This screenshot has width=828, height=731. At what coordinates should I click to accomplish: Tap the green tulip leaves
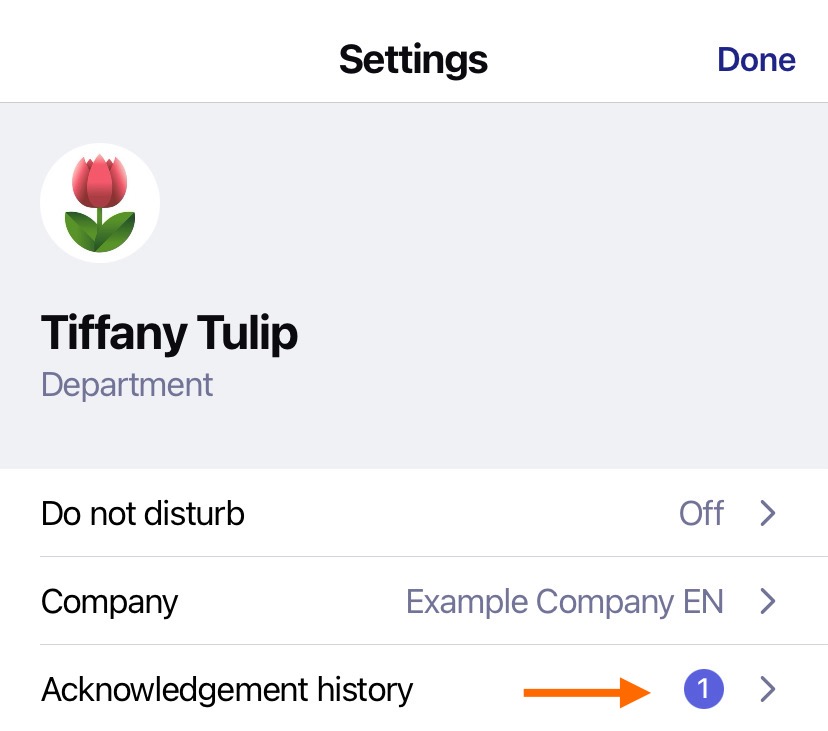pyautogui.click(x=100, y=231)
